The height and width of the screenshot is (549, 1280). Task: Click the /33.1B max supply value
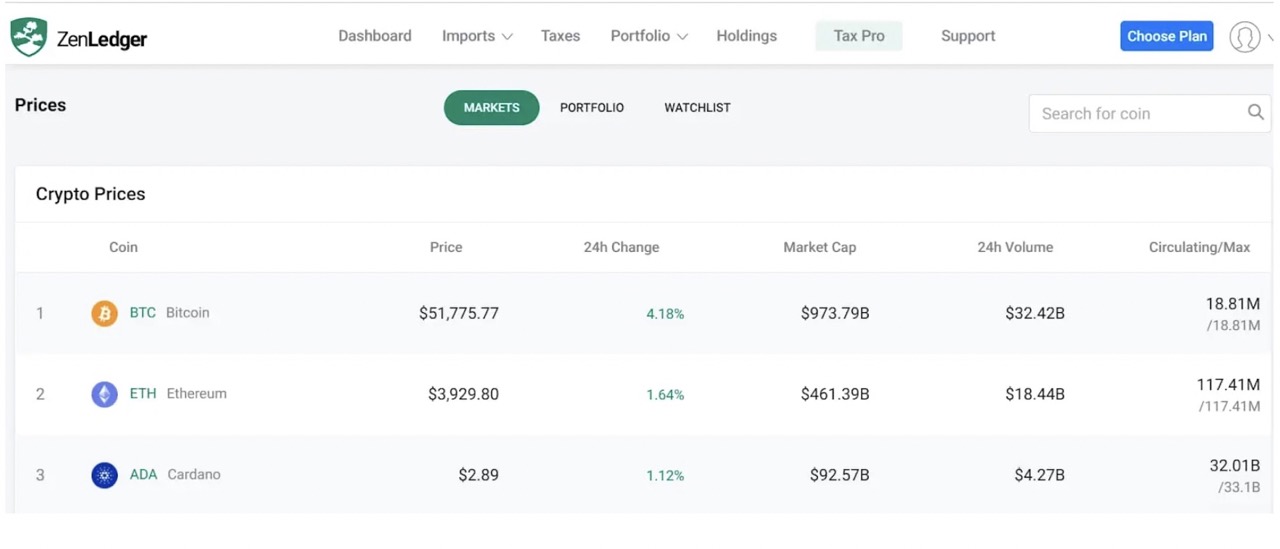1239,488
